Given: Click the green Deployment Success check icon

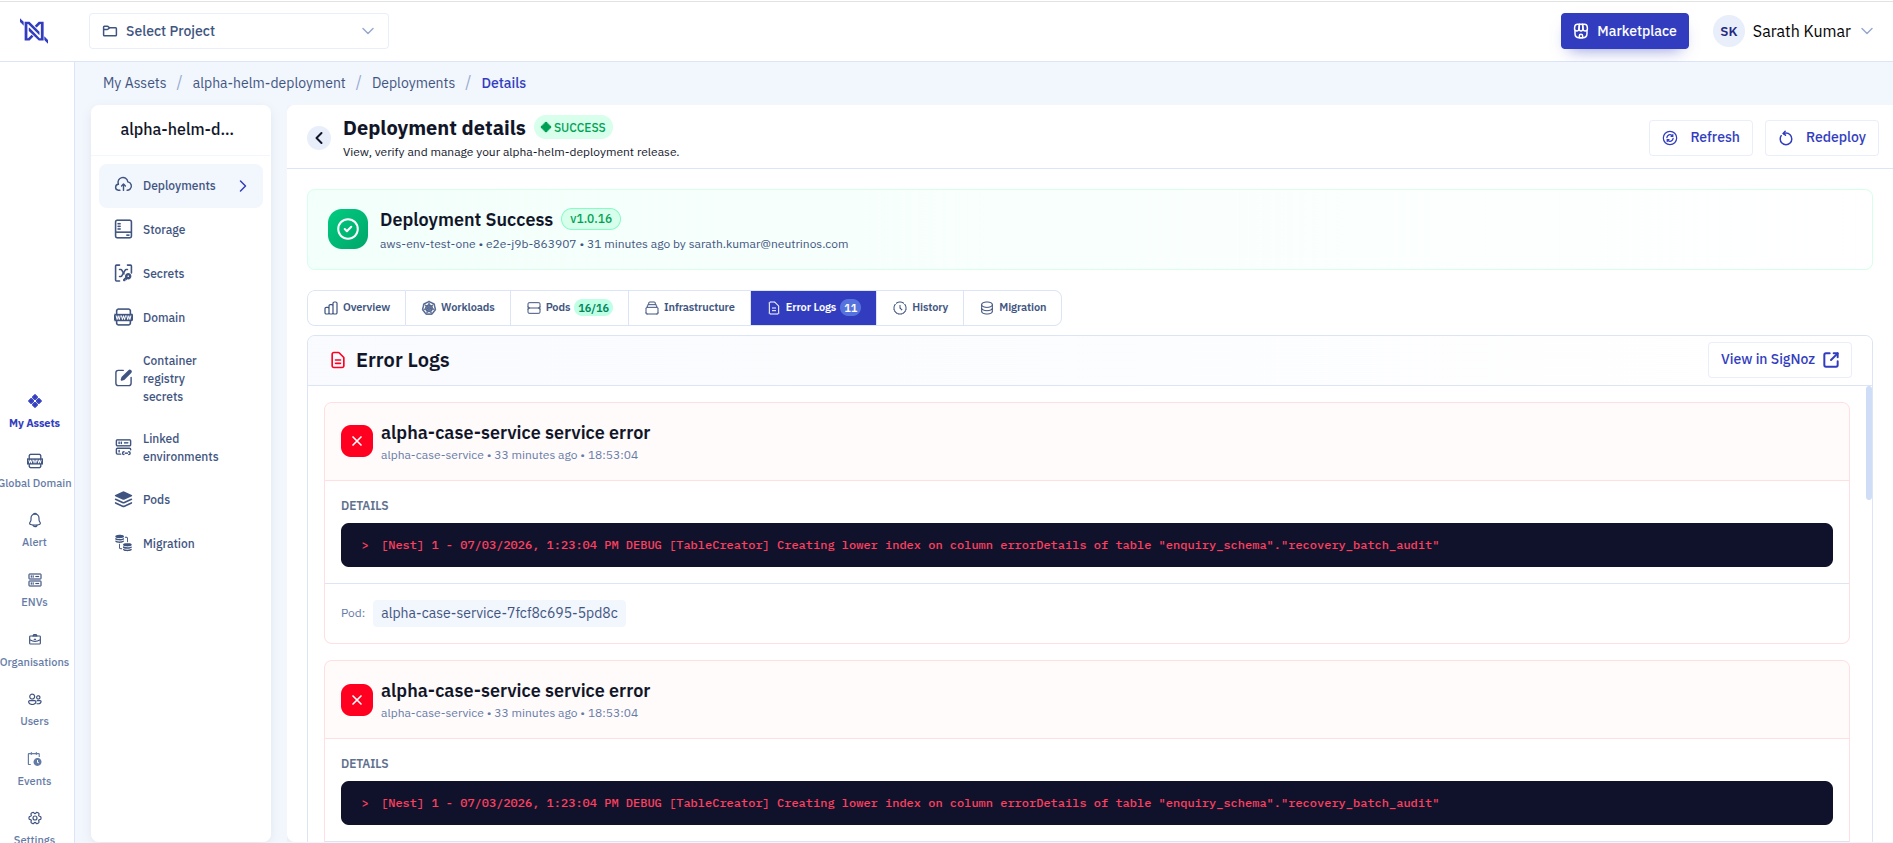Looking at the screenshot, I should click(348, 229).
